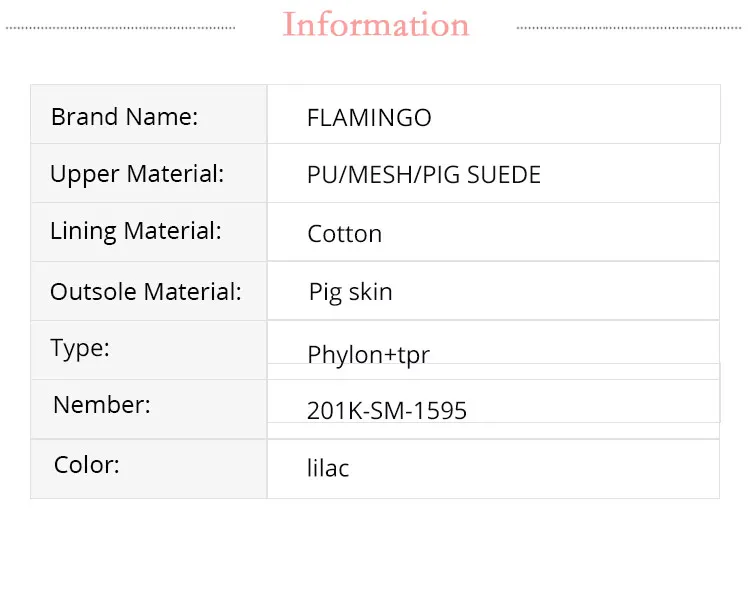
Task: Click the Phylon+tpr value
Action: point(368,354)
